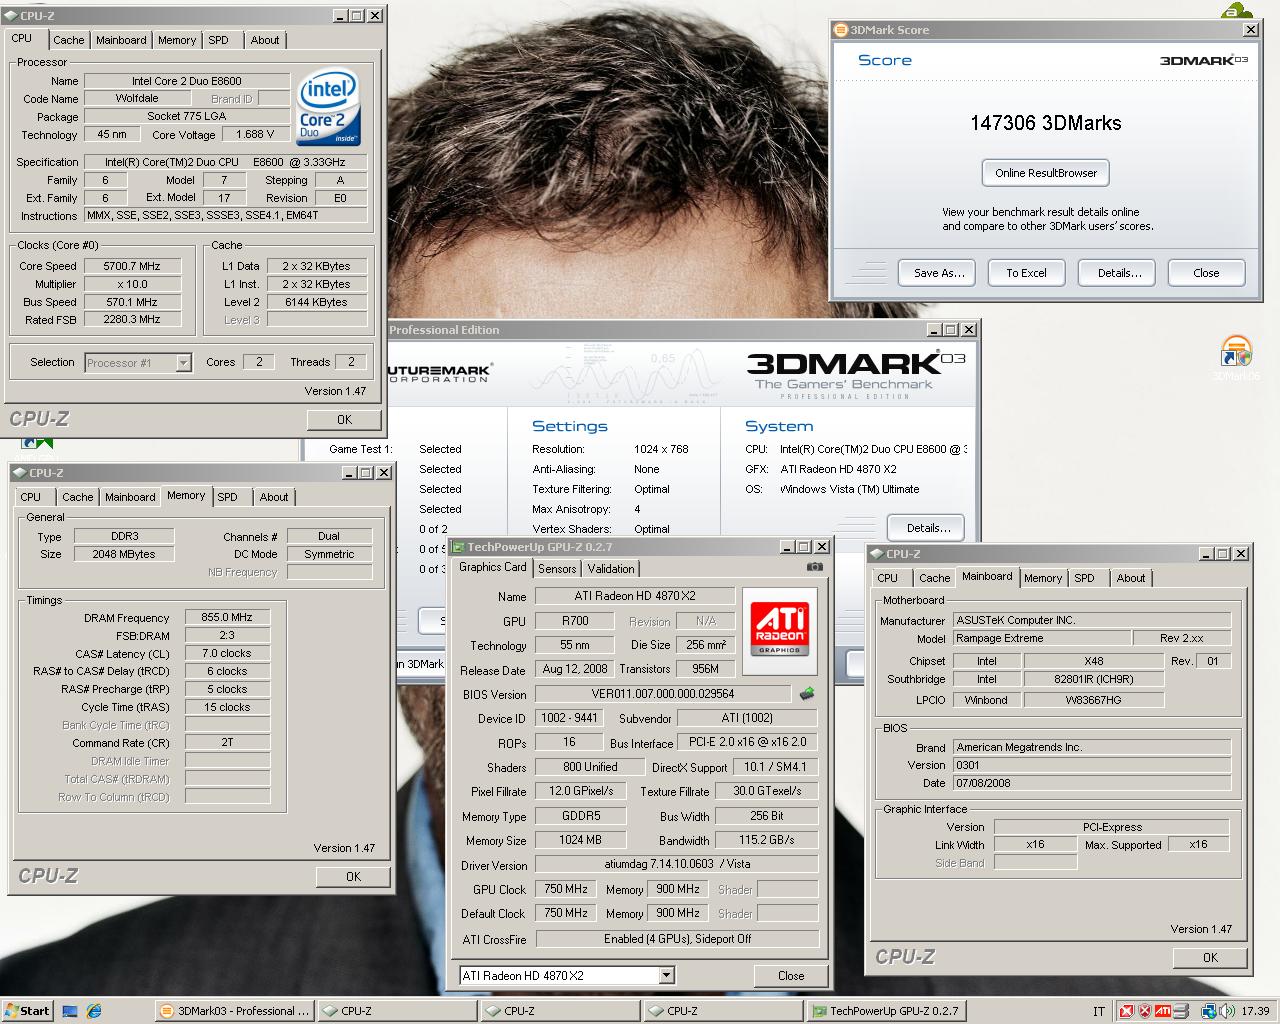This screenshot has width=1280, height=1024.
Task: Click the To Excel button
Action: [x=1026, y=273]
